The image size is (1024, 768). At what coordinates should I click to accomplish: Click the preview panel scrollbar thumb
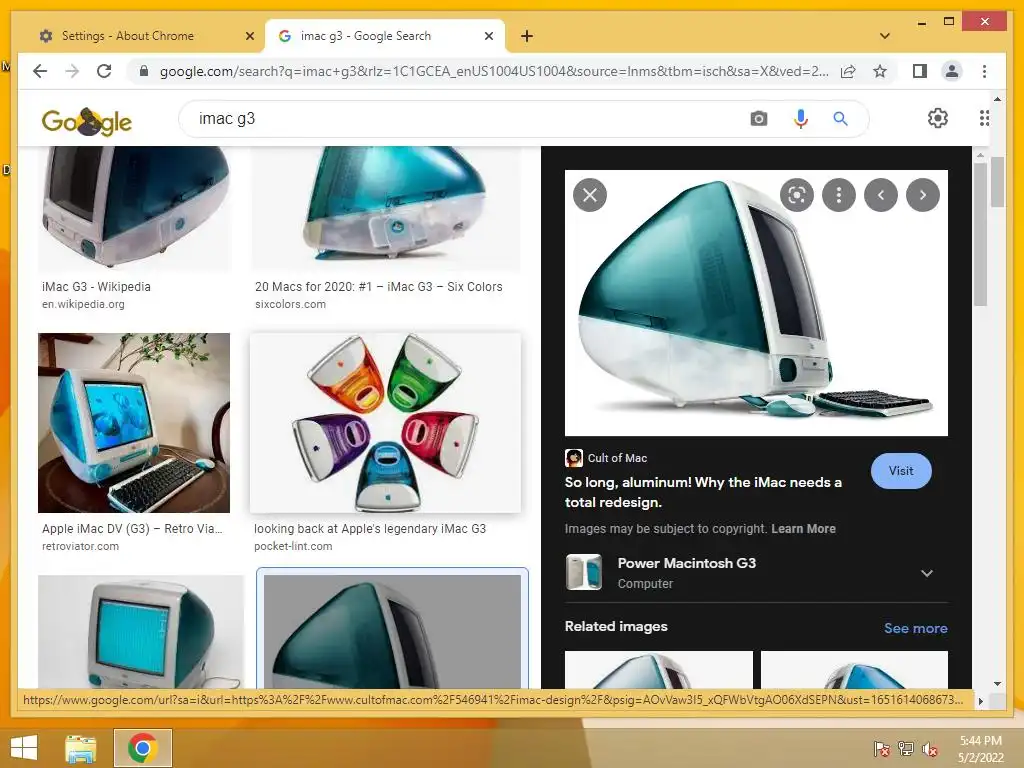pyautogui.click(x=980, y=234)
